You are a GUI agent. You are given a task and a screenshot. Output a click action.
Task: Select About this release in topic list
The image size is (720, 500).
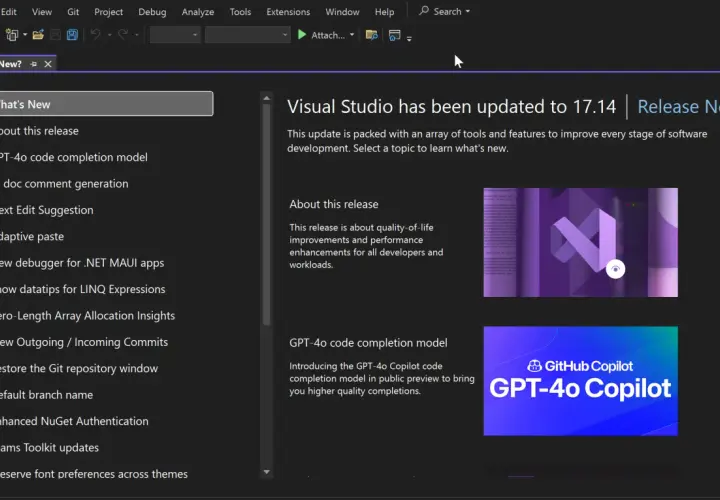click(39, 131)
